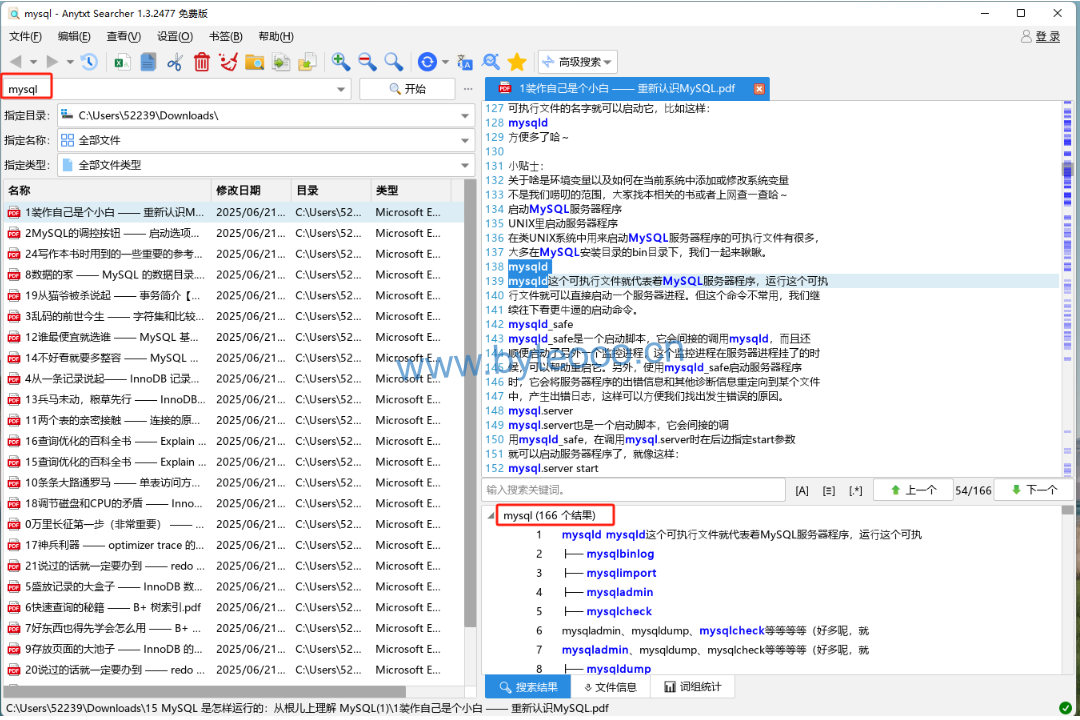This screenshot has width=1080, height=720.
Task: Open the 文件(F) menu
Action: tap(25, 37)
